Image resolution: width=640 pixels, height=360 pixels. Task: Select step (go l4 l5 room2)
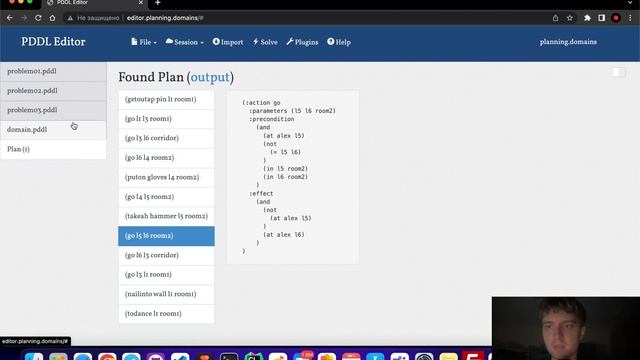point(166,197)
